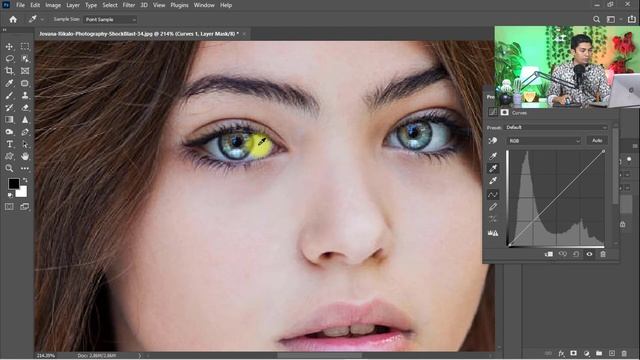Click the delete adjustment trash icon in Properties
Image resolution: width=640 pixels, height=360 pixels.
(x=603, y=254)
